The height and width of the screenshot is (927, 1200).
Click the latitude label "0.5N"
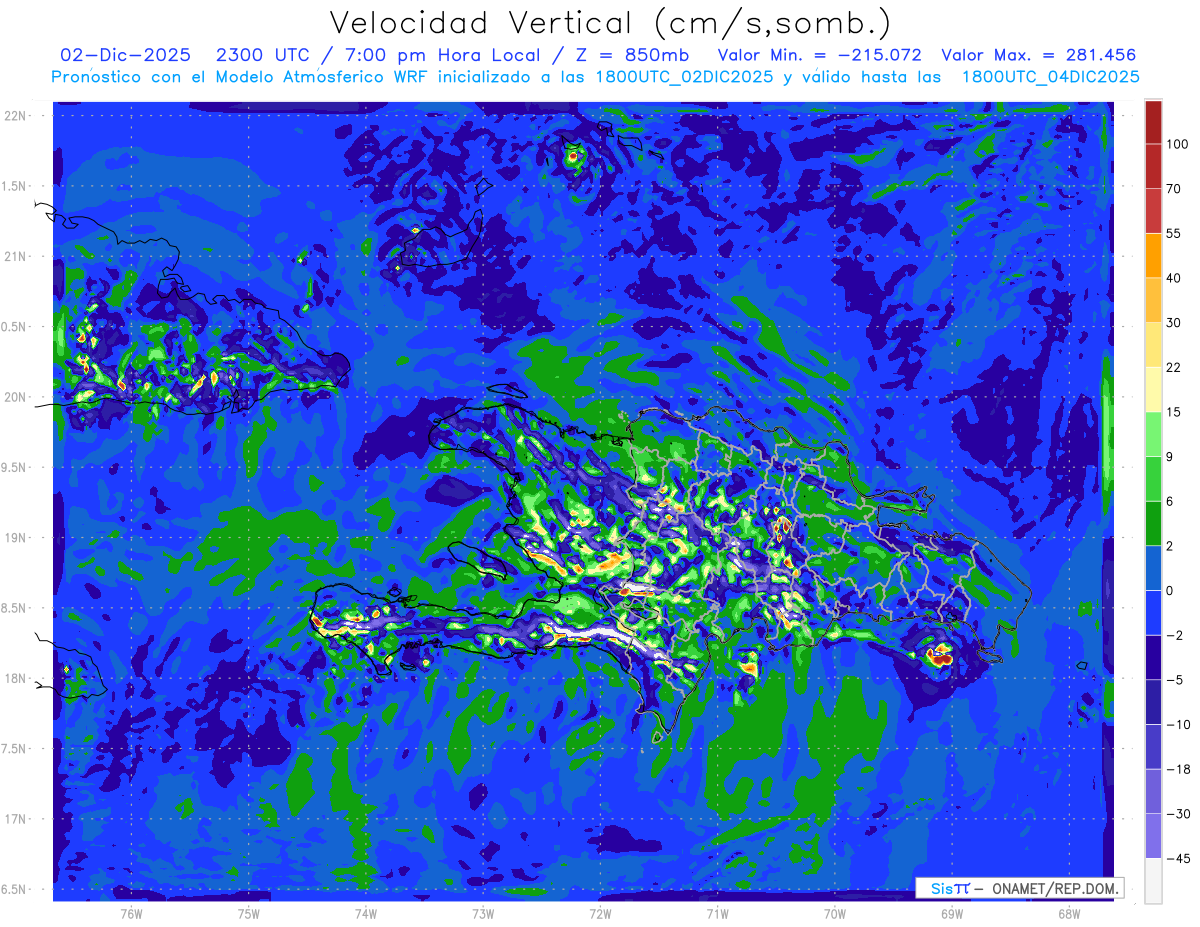(15, 327)
